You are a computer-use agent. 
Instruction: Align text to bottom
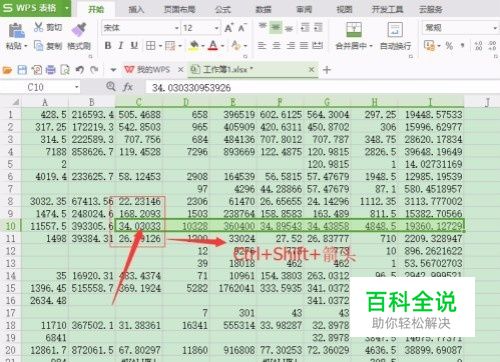tap(289, 28)
